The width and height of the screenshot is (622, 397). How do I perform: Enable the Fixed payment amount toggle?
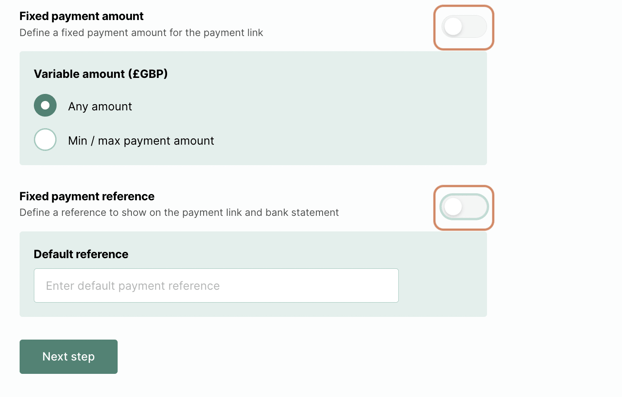pyautogui.click(x=464, y=27)
